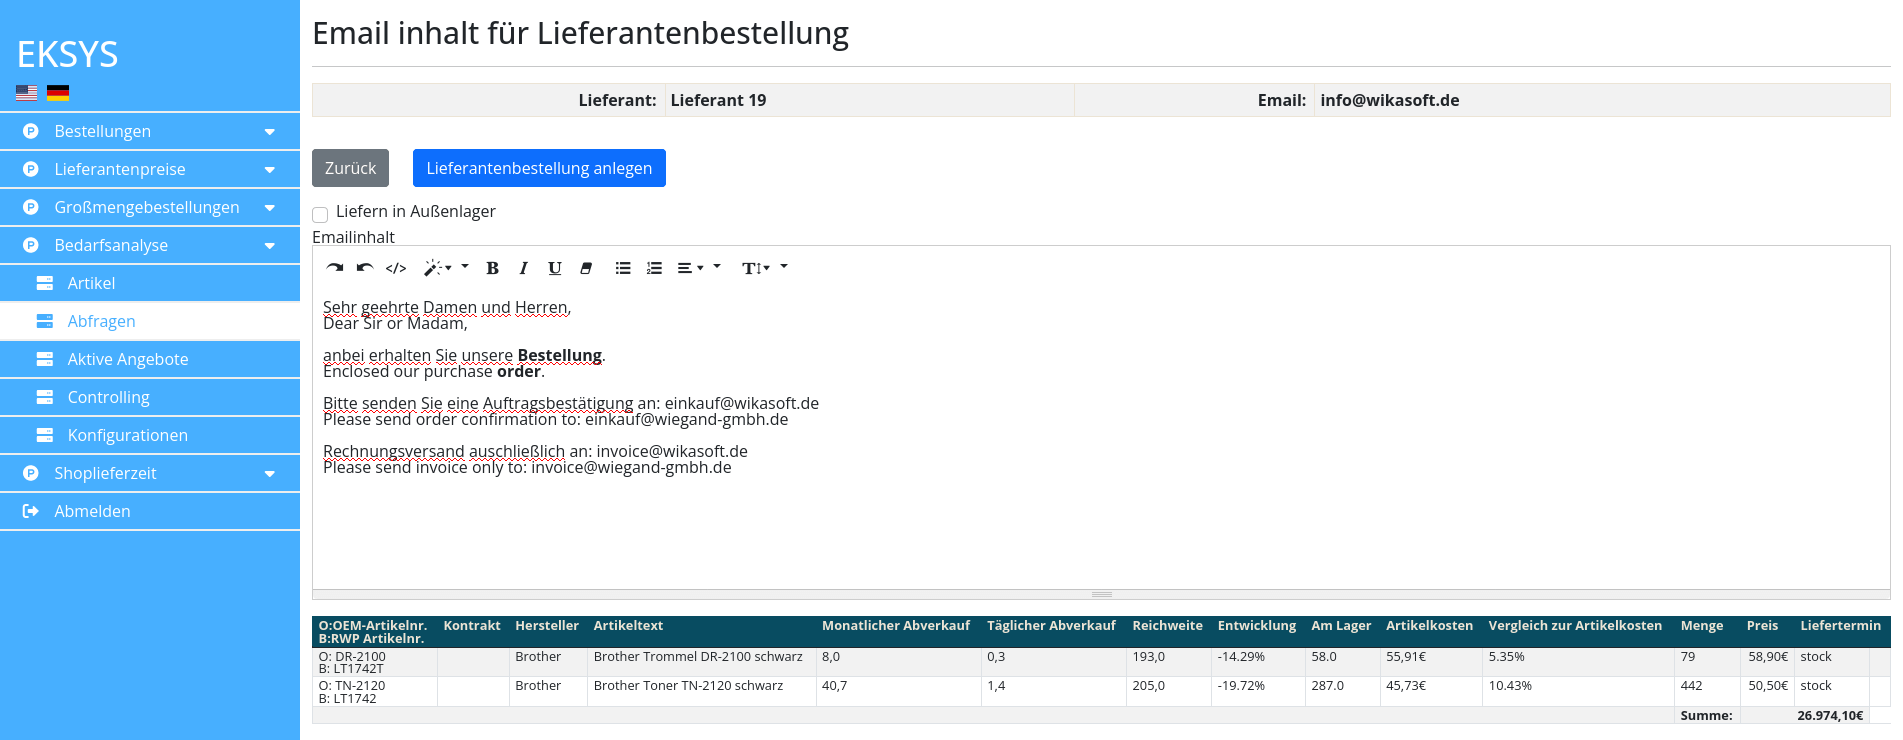This screenshot has width=1903, height=740.
Task: Apply bold formatting in the email editor
Action: click(492, 268)
